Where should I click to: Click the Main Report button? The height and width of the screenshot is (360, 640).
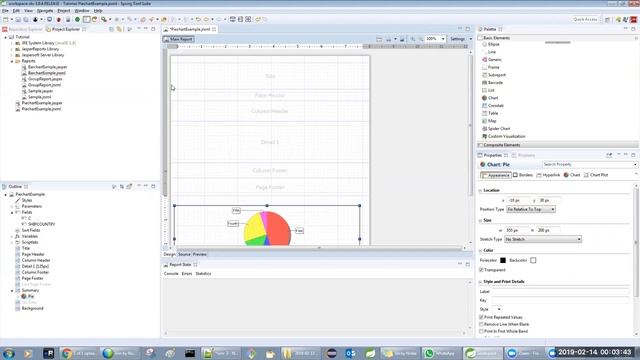178,39
